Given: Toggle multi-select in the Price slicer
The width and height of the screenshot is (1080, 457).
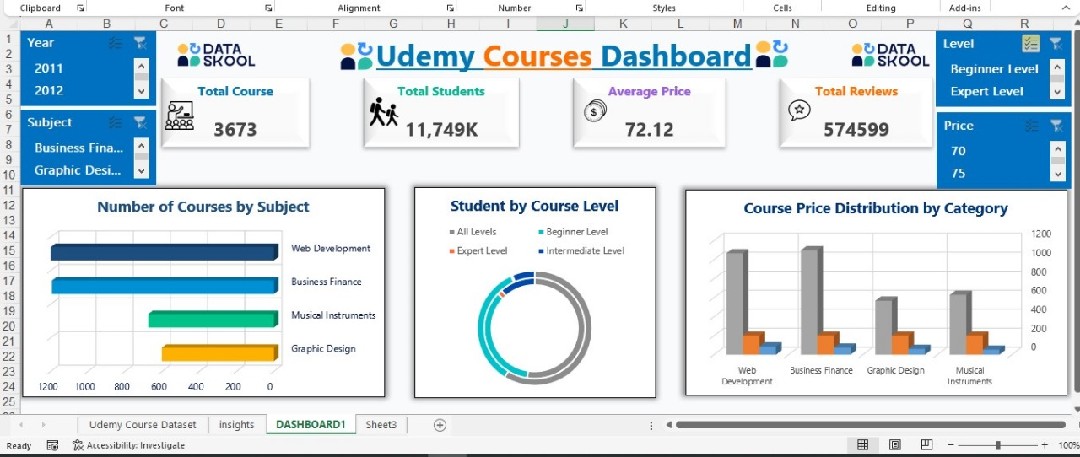Looking at the screenshot, I should (1031, 125).
